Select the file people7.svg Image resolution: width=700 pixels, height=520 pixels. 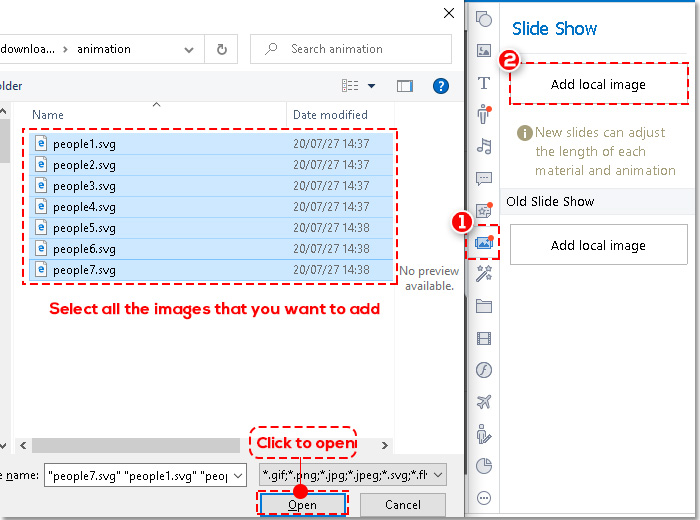click(211, 270)
